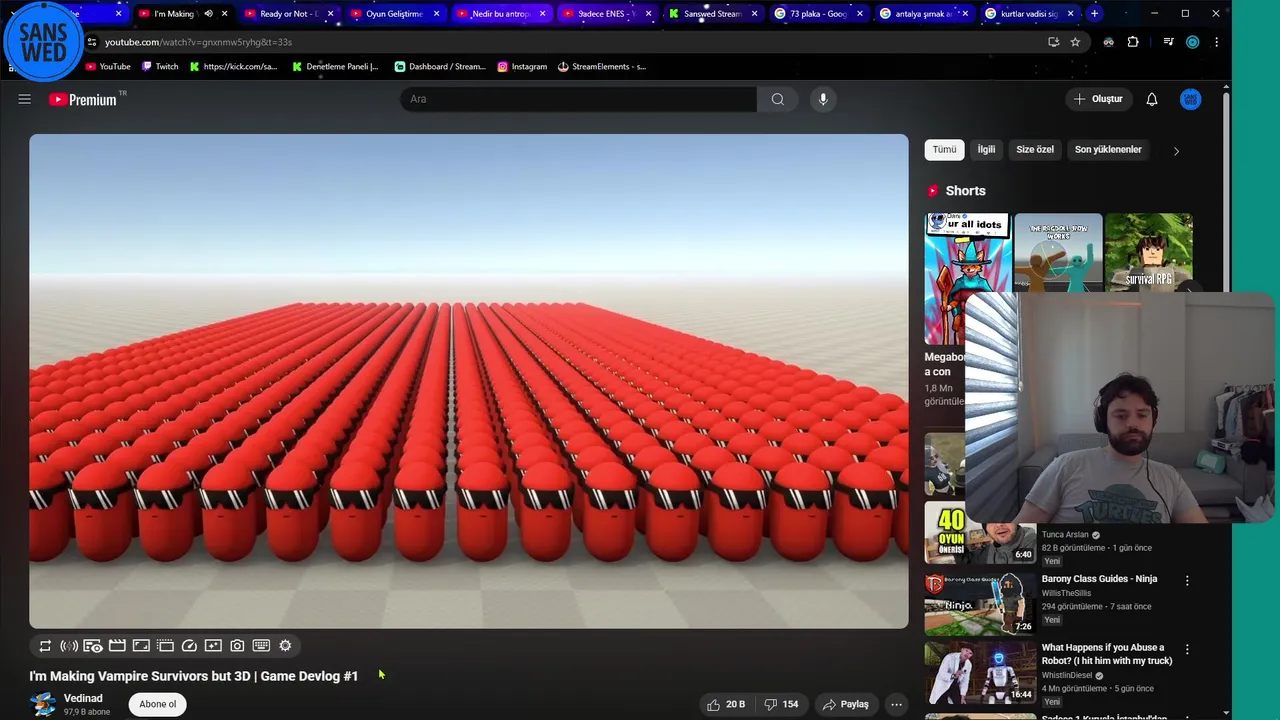Open a new browser tab
Screen dimensions: 1280x720
click(x=1094, y=14)
